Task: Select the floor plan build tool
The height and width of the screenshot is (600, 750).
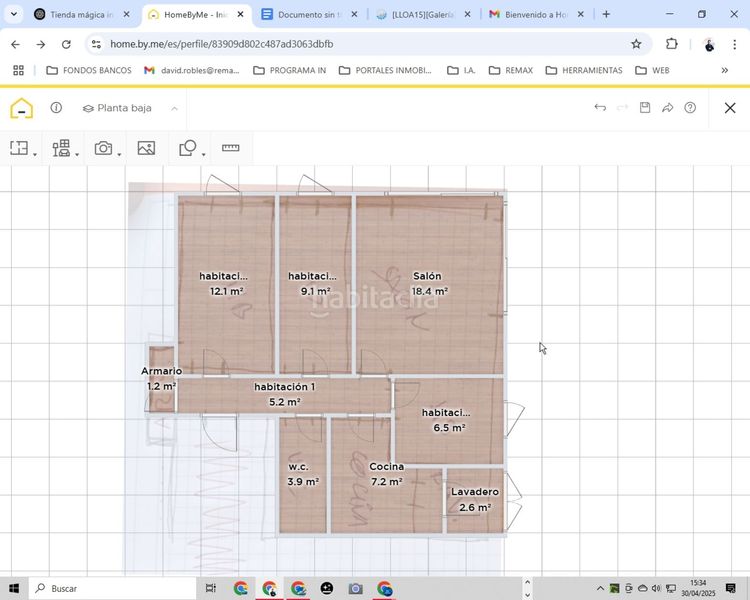Action: [19, 148]
